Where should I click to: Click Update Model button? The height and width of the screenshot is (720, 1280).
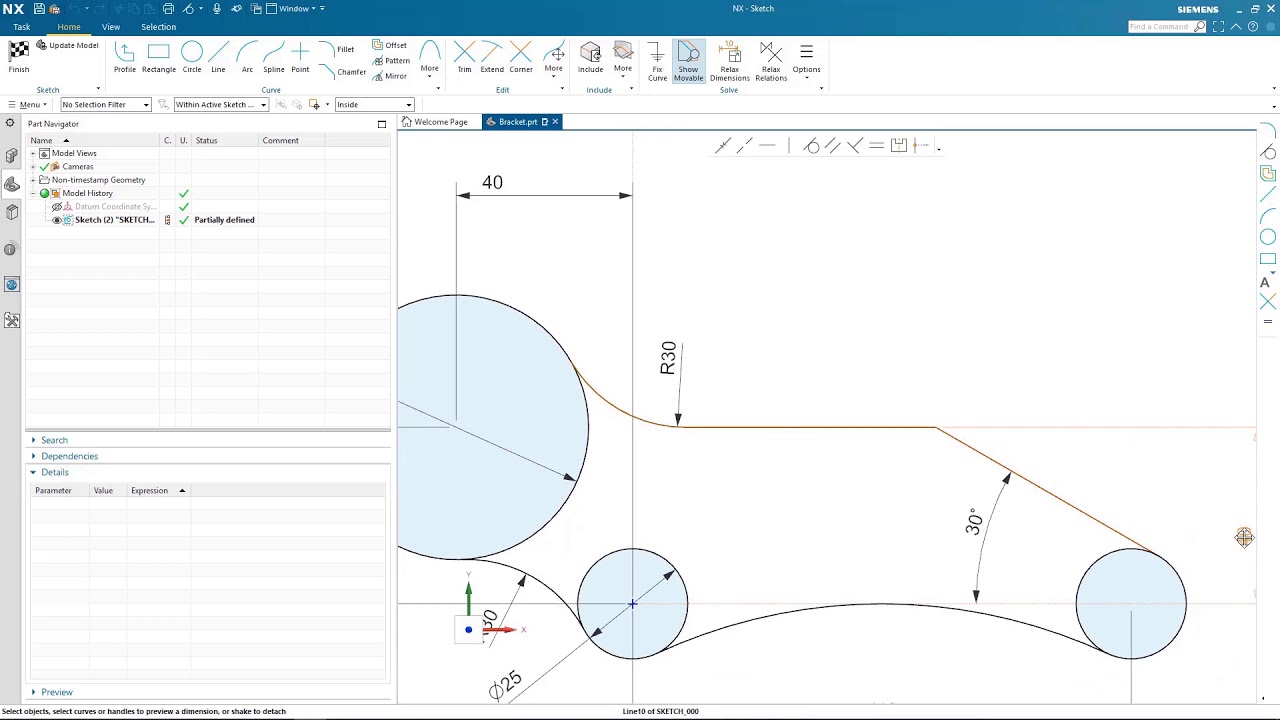(x=67, y=45)
